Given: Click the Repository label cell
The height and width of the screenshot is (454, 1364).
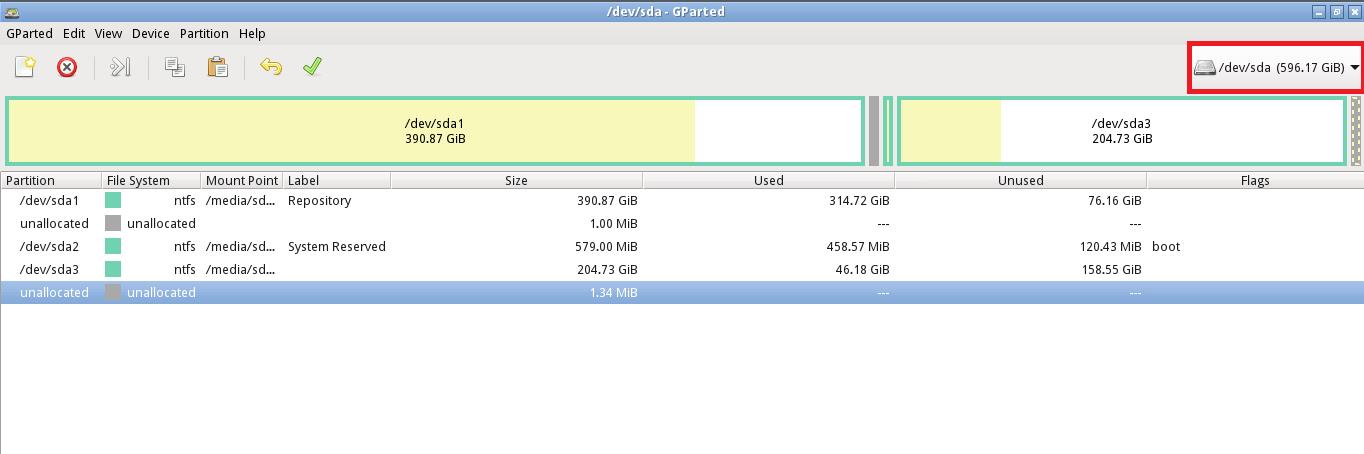Looking at the screenshot, I should point(319,200).
